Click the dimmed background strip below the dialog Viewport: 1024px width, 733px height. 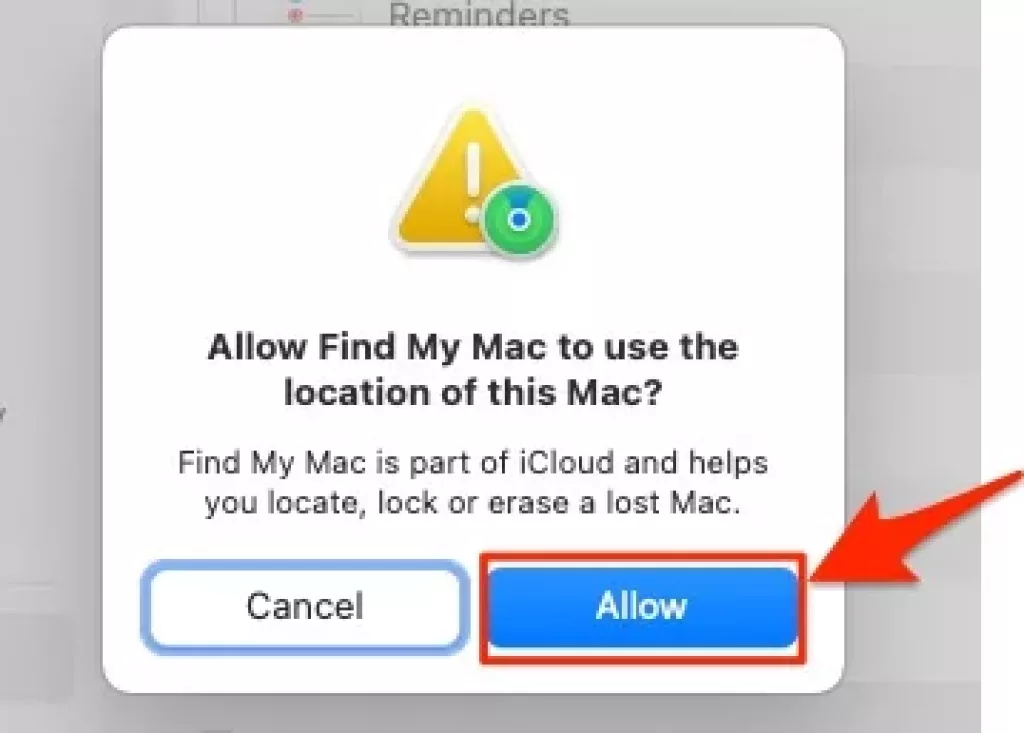click(x=473, y=715)
